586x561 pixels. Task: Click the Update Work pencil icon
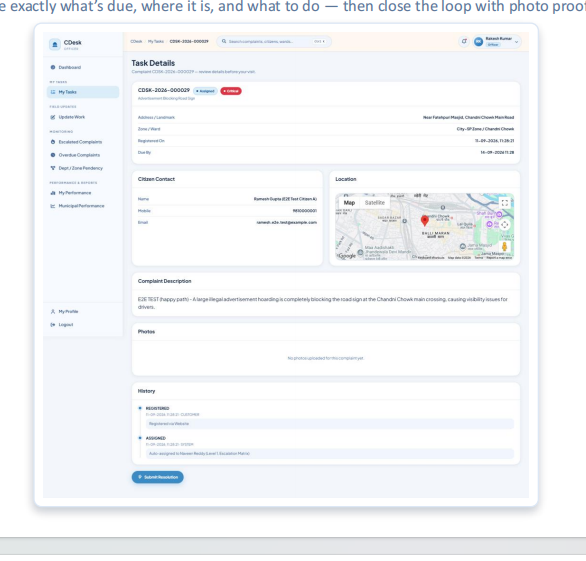click(53, 117)
